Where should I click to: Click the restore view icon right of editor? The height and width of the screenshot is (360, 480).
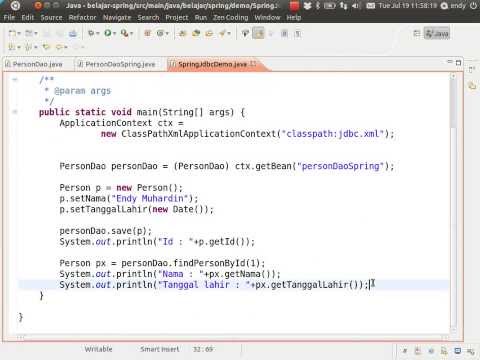[472, 70]
